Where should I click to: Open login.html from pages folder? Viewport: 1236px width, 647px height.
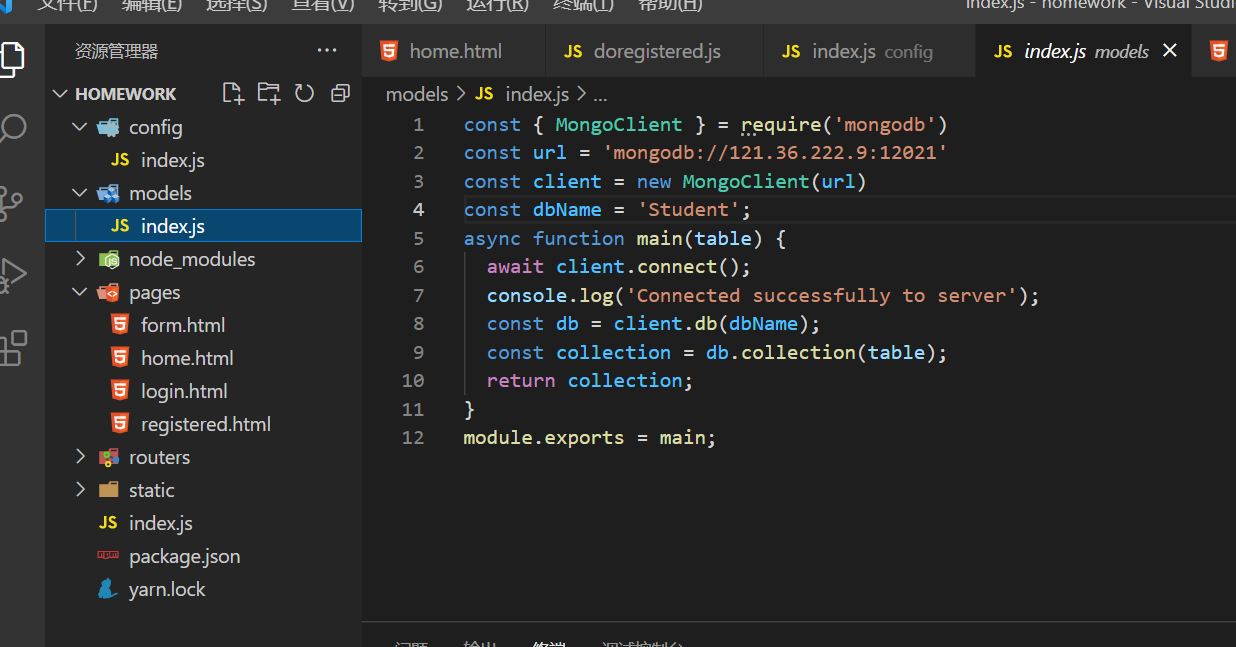[x=184, y=391]
